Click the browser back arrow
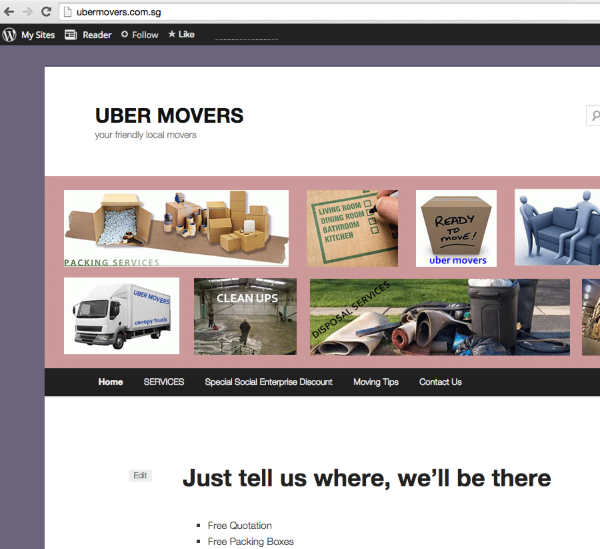The height and width of the screenshot is (549, 600). [9, 12]
